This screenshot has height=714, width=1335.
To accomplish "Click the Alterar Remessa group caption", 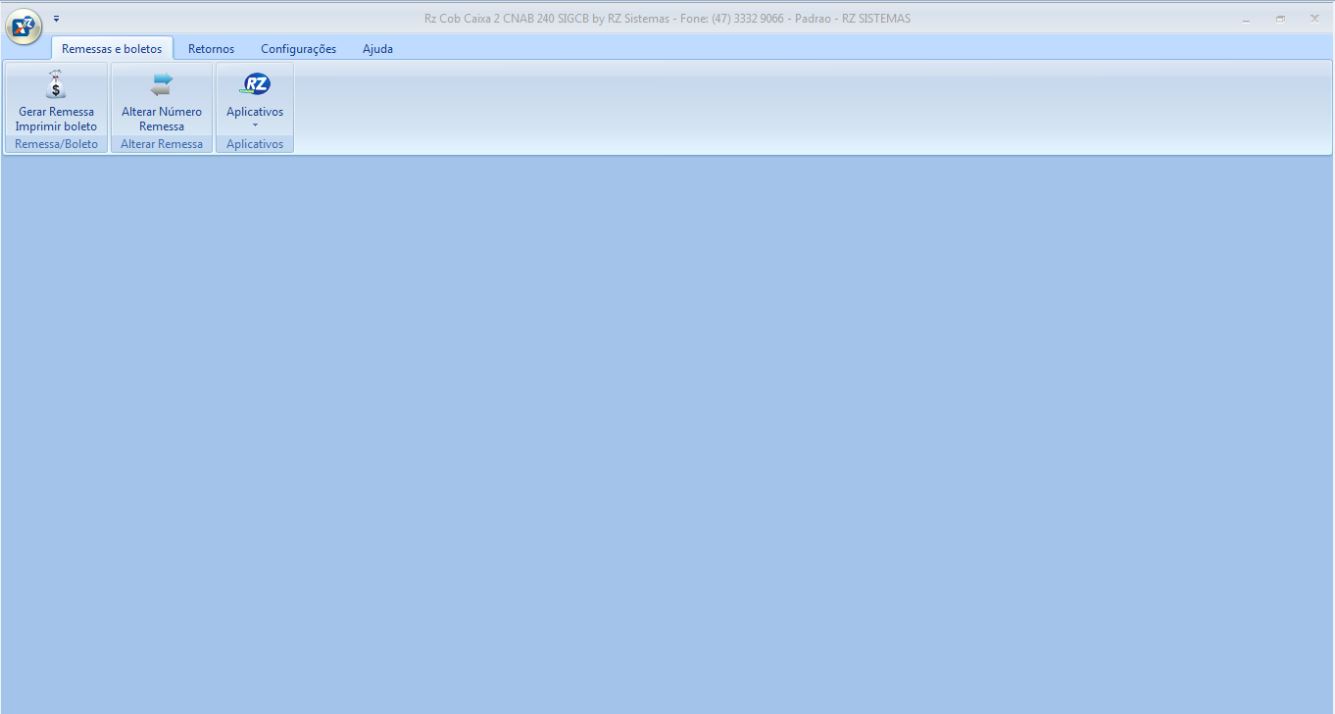I will [161, 145].
